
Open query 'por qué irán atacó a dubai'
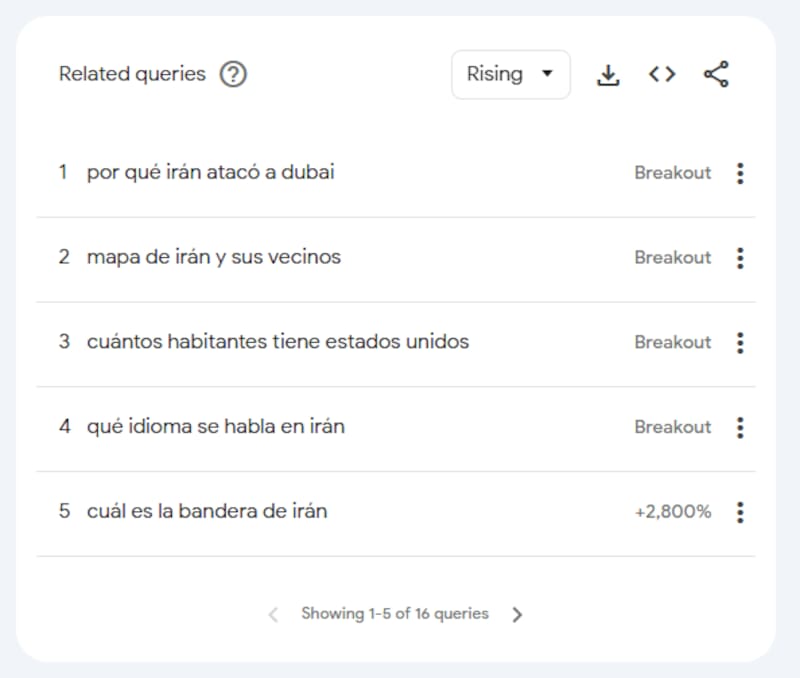[x=210, y=172]
